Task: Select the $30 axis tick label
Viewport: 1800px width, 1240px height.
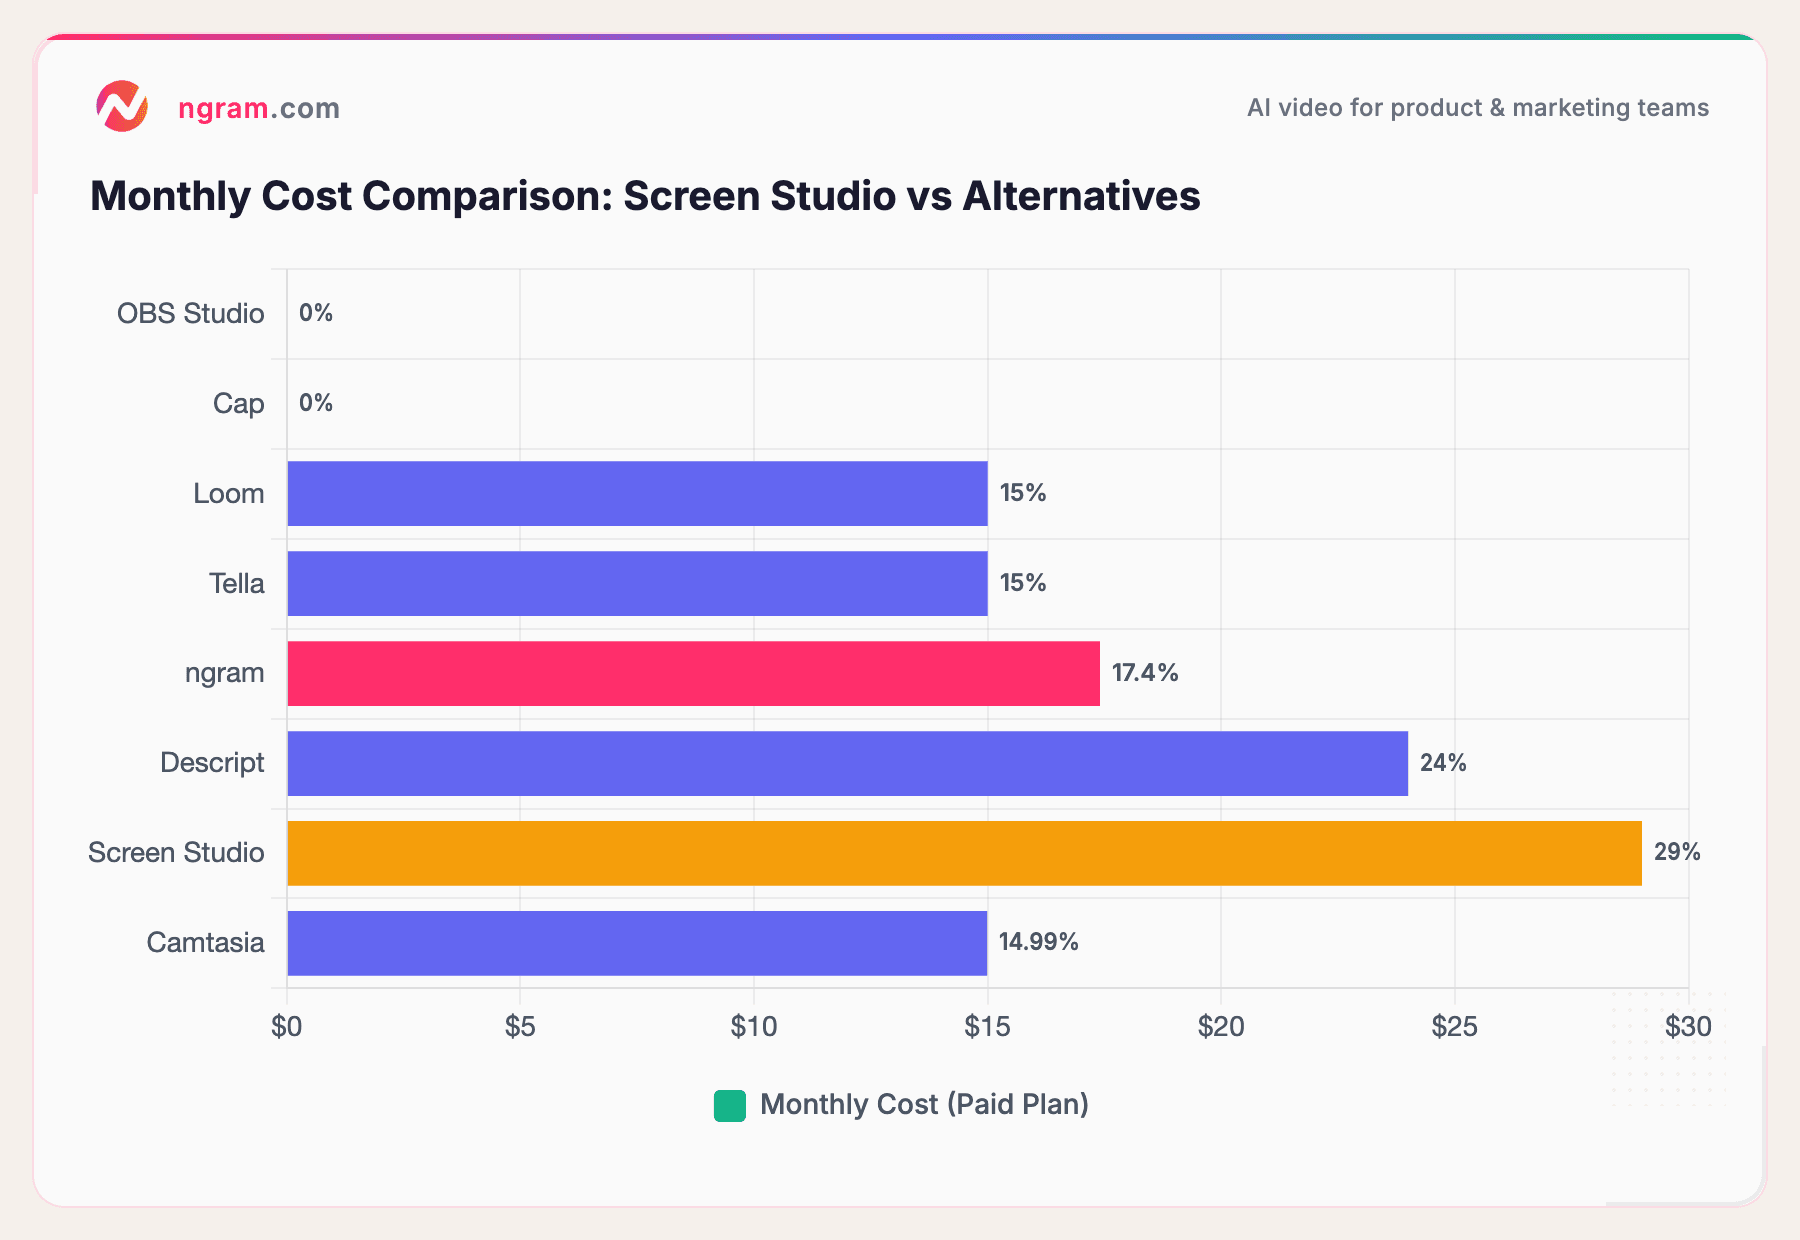Action: [x=1689, y=1026]
